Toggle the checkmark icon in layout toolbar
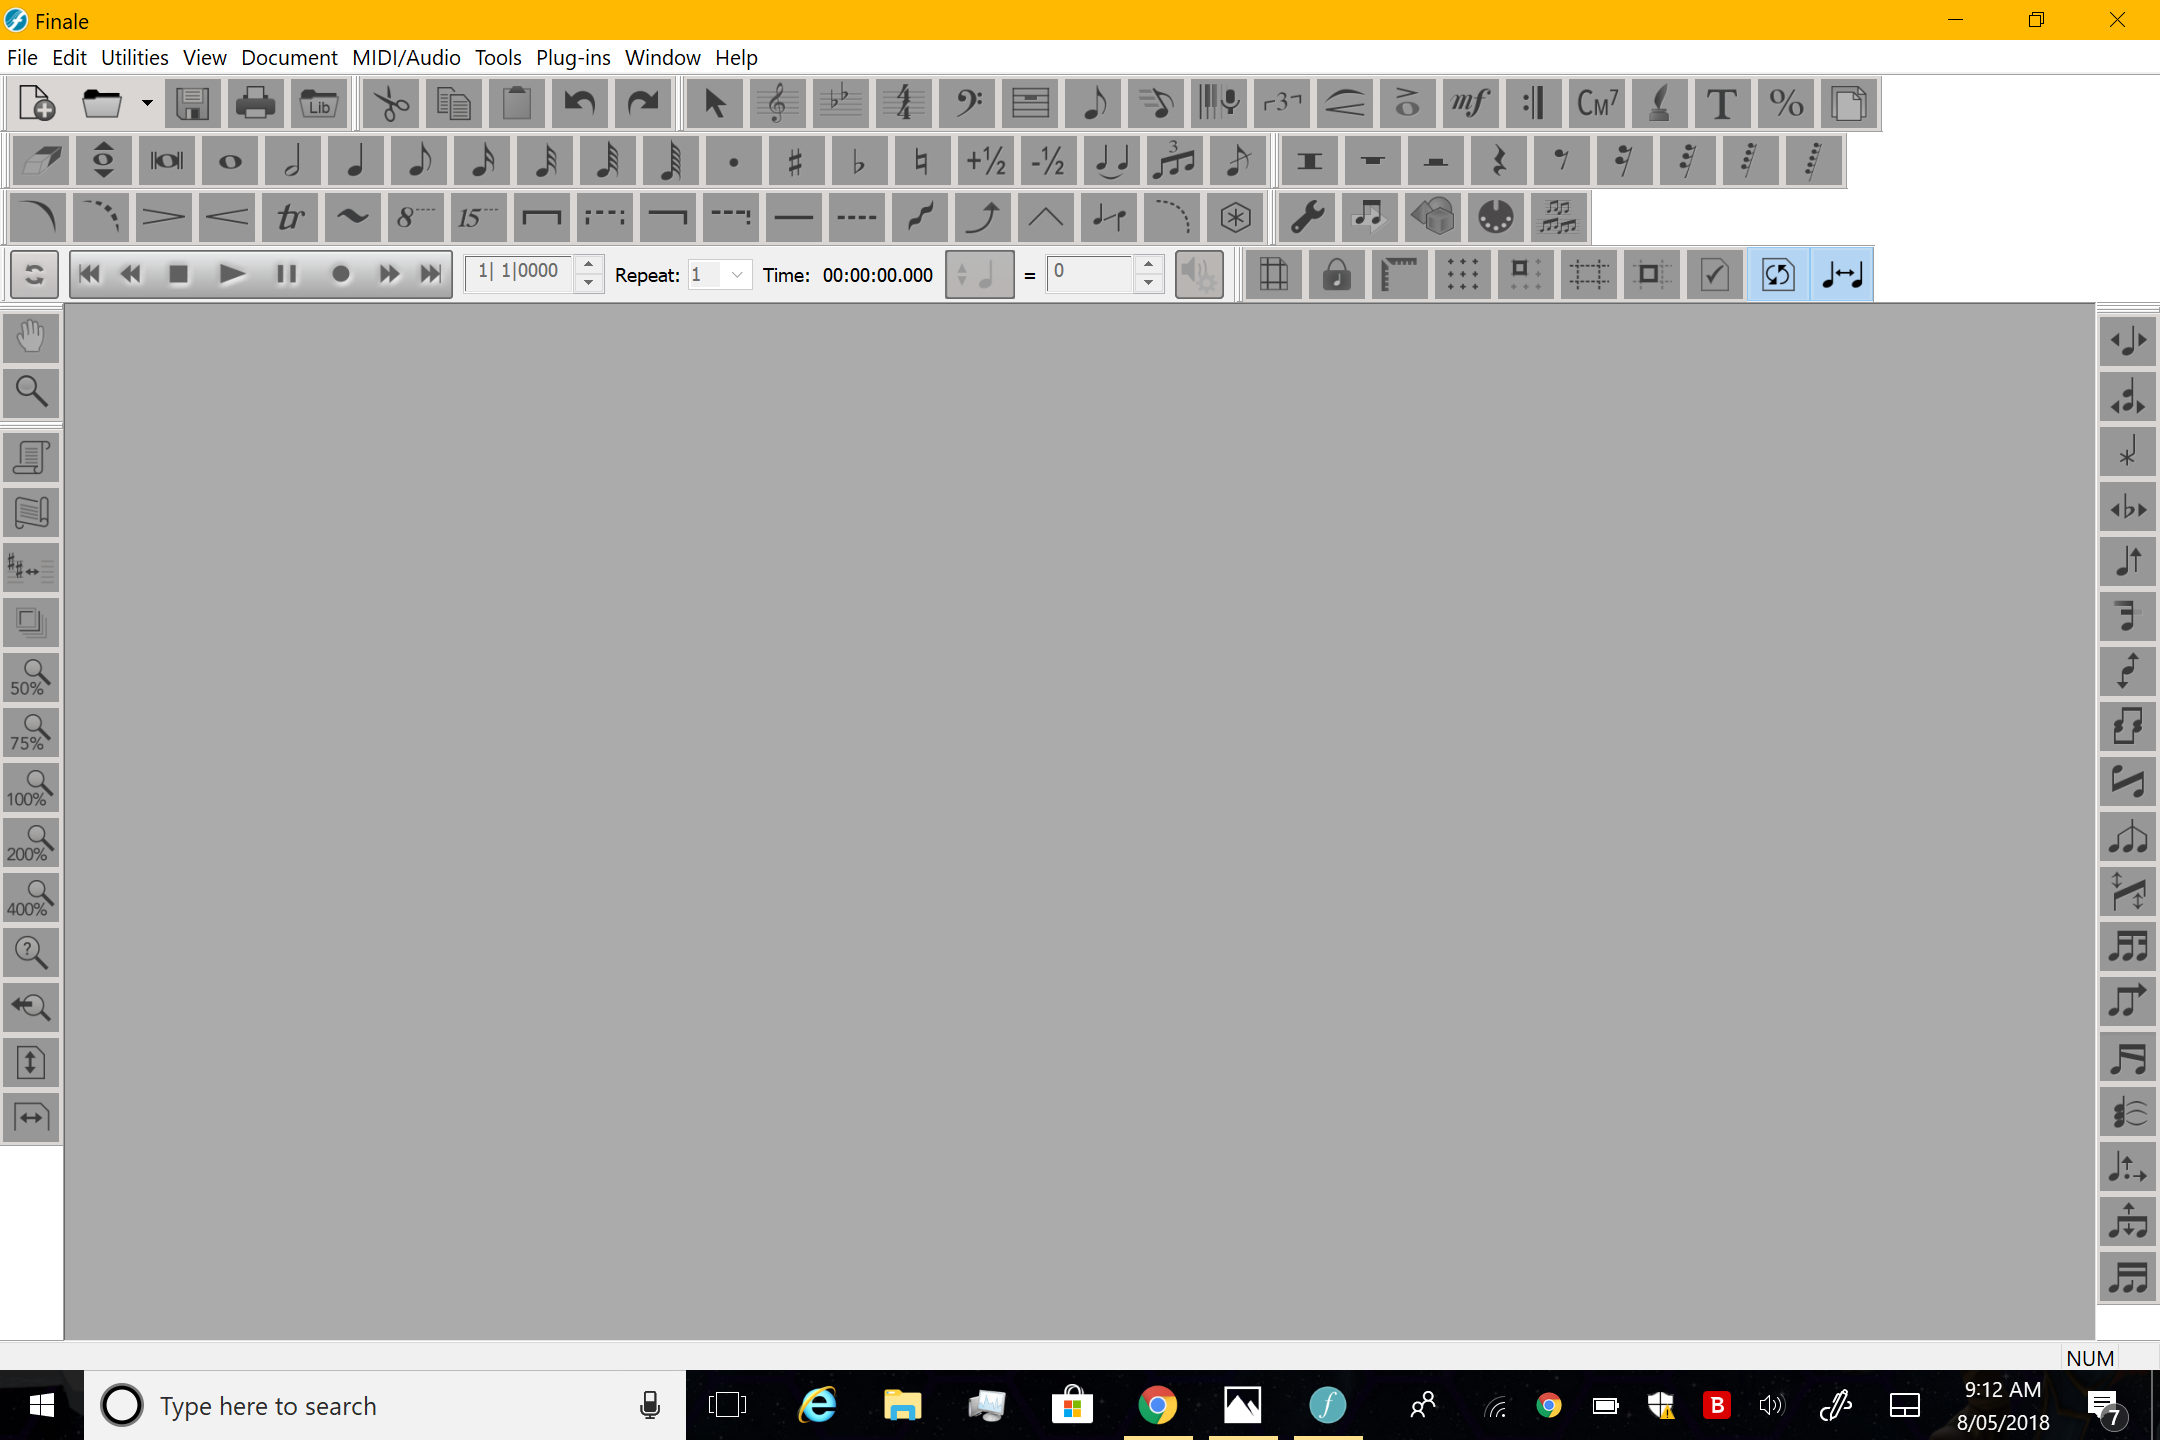This screenshot has height=1440, width=2160. point(1714,274)
